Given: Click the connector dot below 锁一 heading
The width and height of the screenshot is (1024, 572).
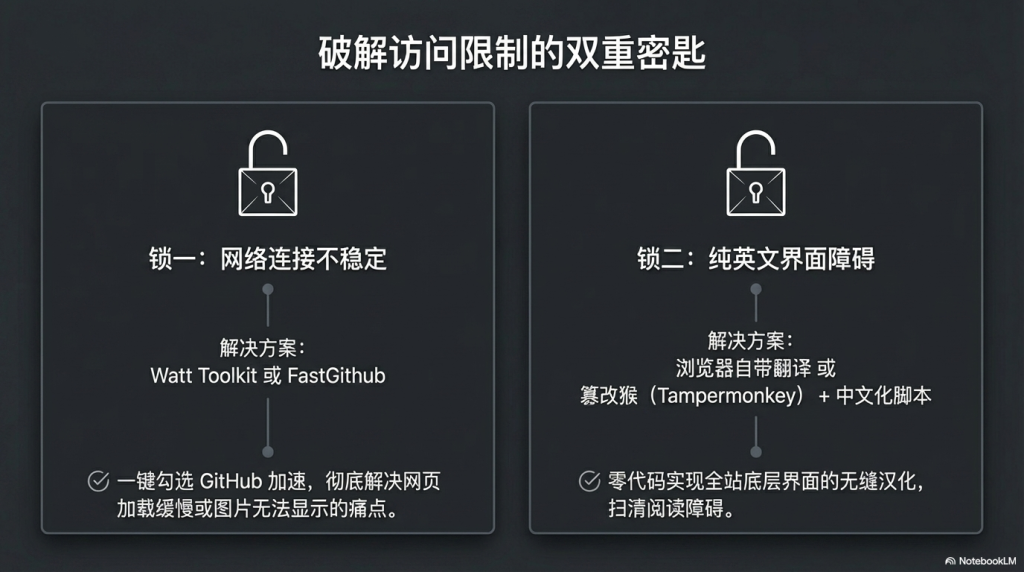Looking at the screenshot, I should tap(267, 290).
